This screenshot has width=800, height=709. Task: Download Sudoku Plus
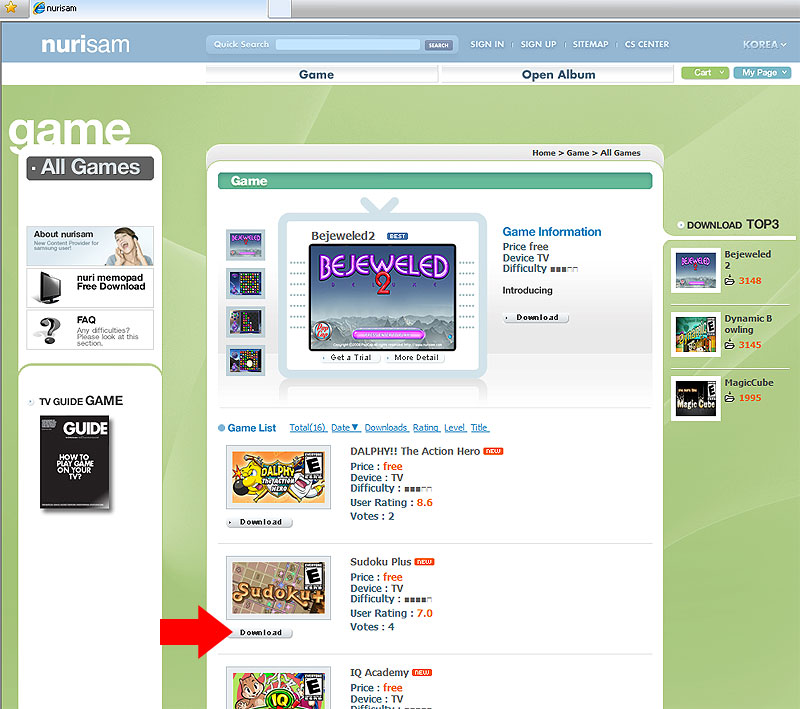pyautogui.click(x=260, y=633)
